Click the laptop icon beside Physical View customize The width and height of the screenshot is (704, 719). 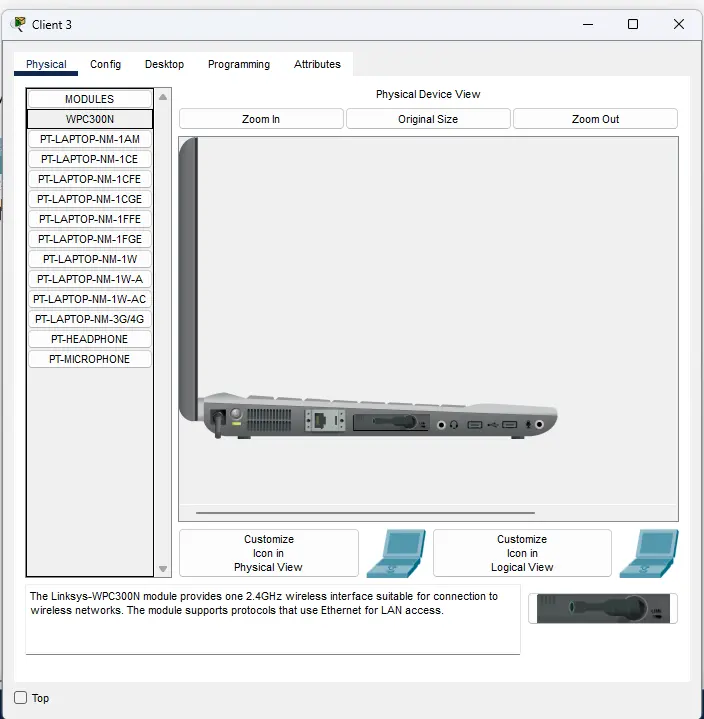pos(396,553)
